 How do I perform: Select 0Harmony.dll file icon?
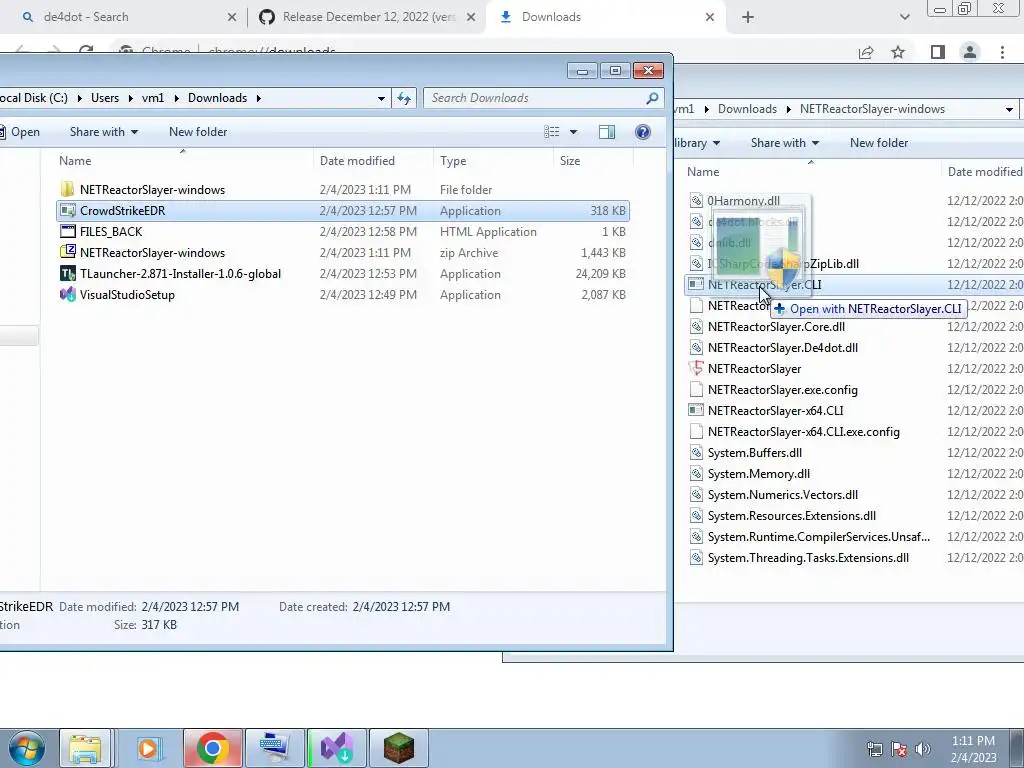(x=696, y=200)
